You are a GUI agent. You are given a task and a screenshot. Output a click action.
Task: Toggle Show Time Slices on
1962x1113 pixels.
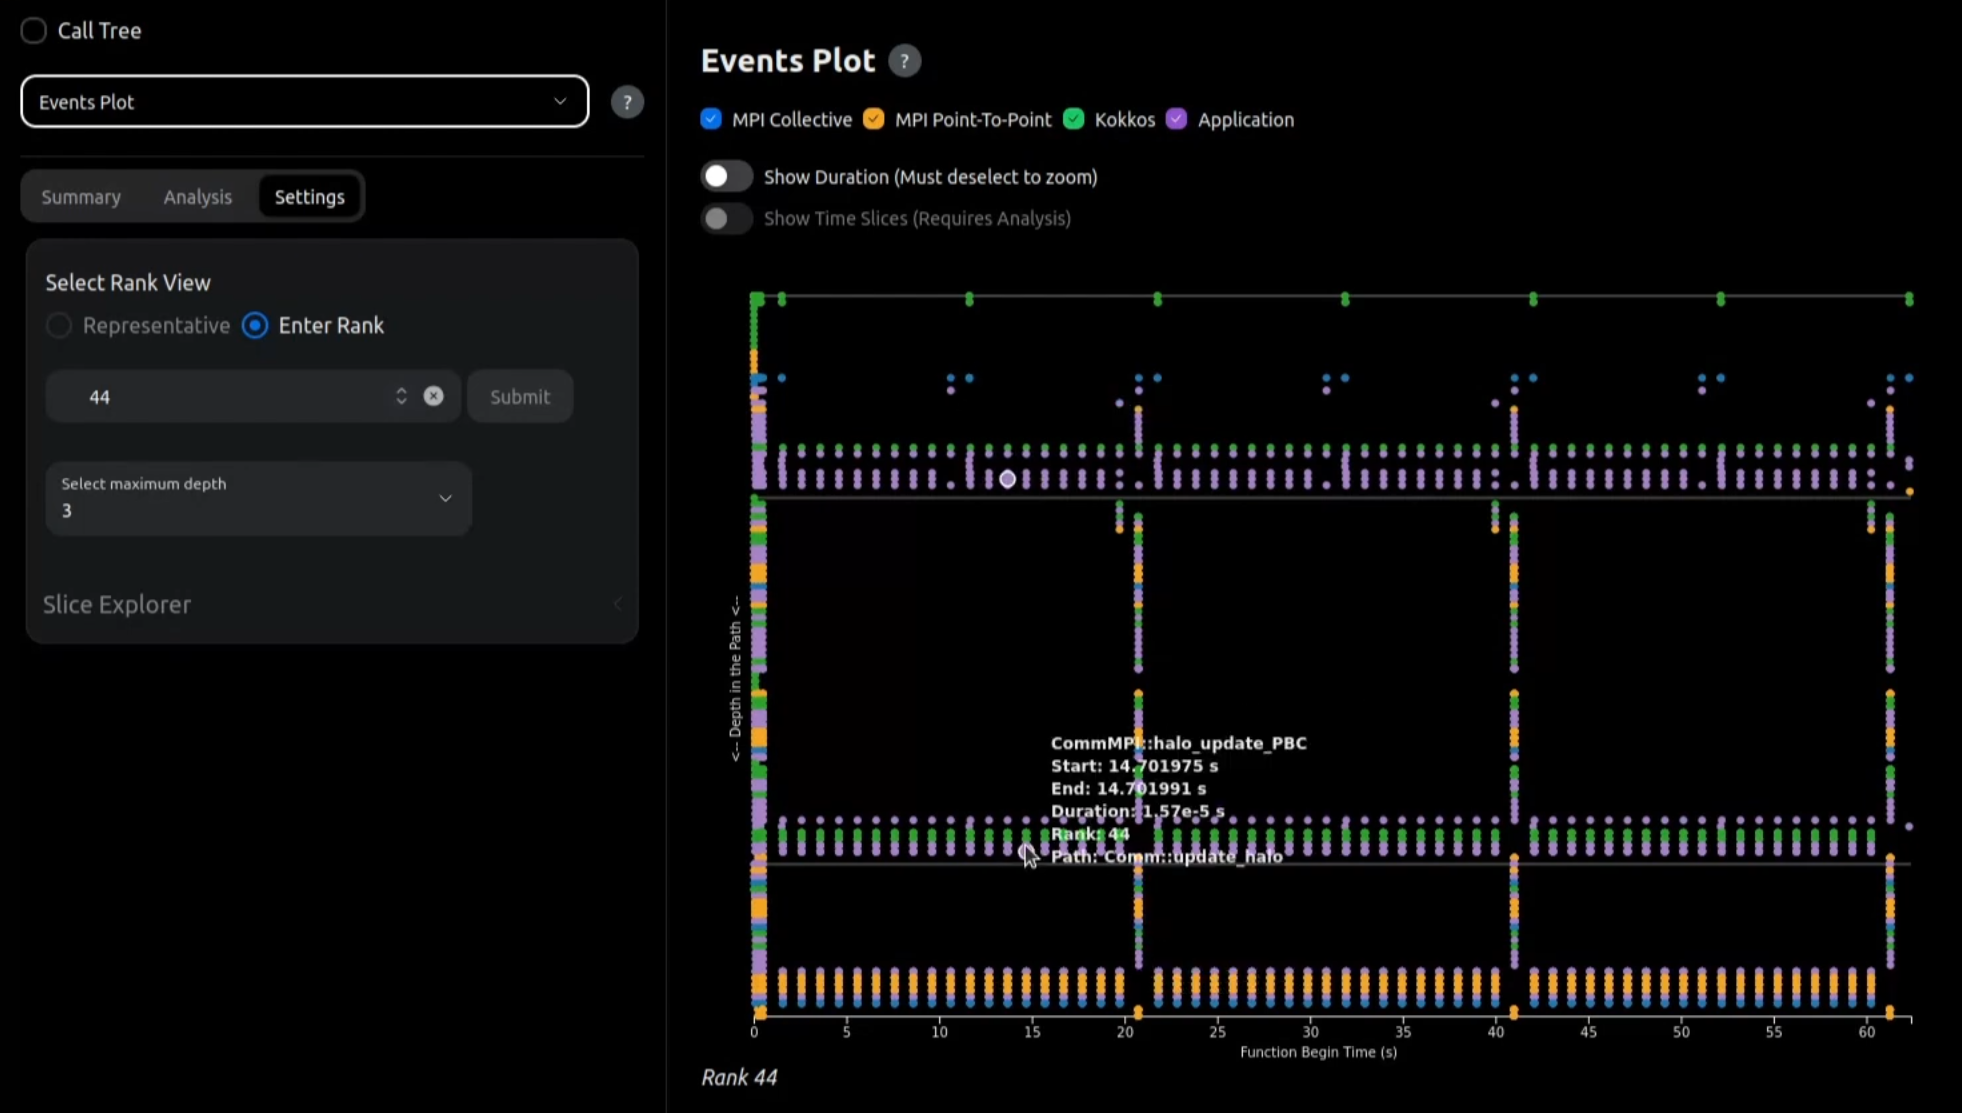(727, 218)
